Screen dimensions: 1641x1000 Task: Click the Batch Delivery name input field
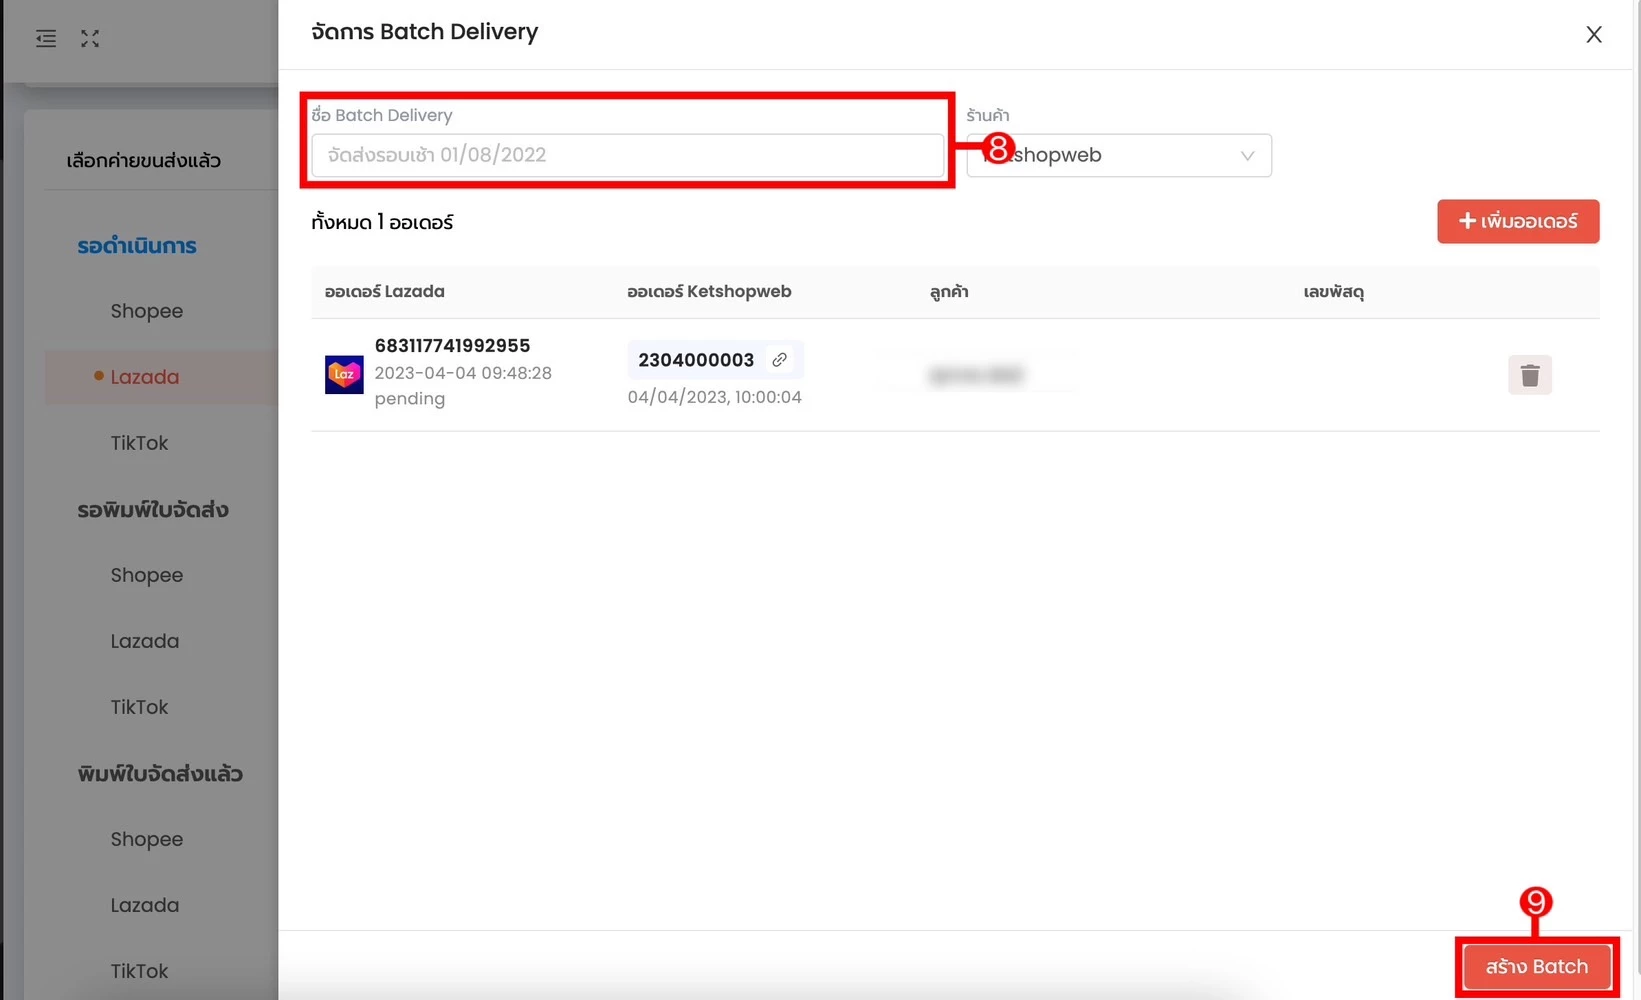pos(627,155)
